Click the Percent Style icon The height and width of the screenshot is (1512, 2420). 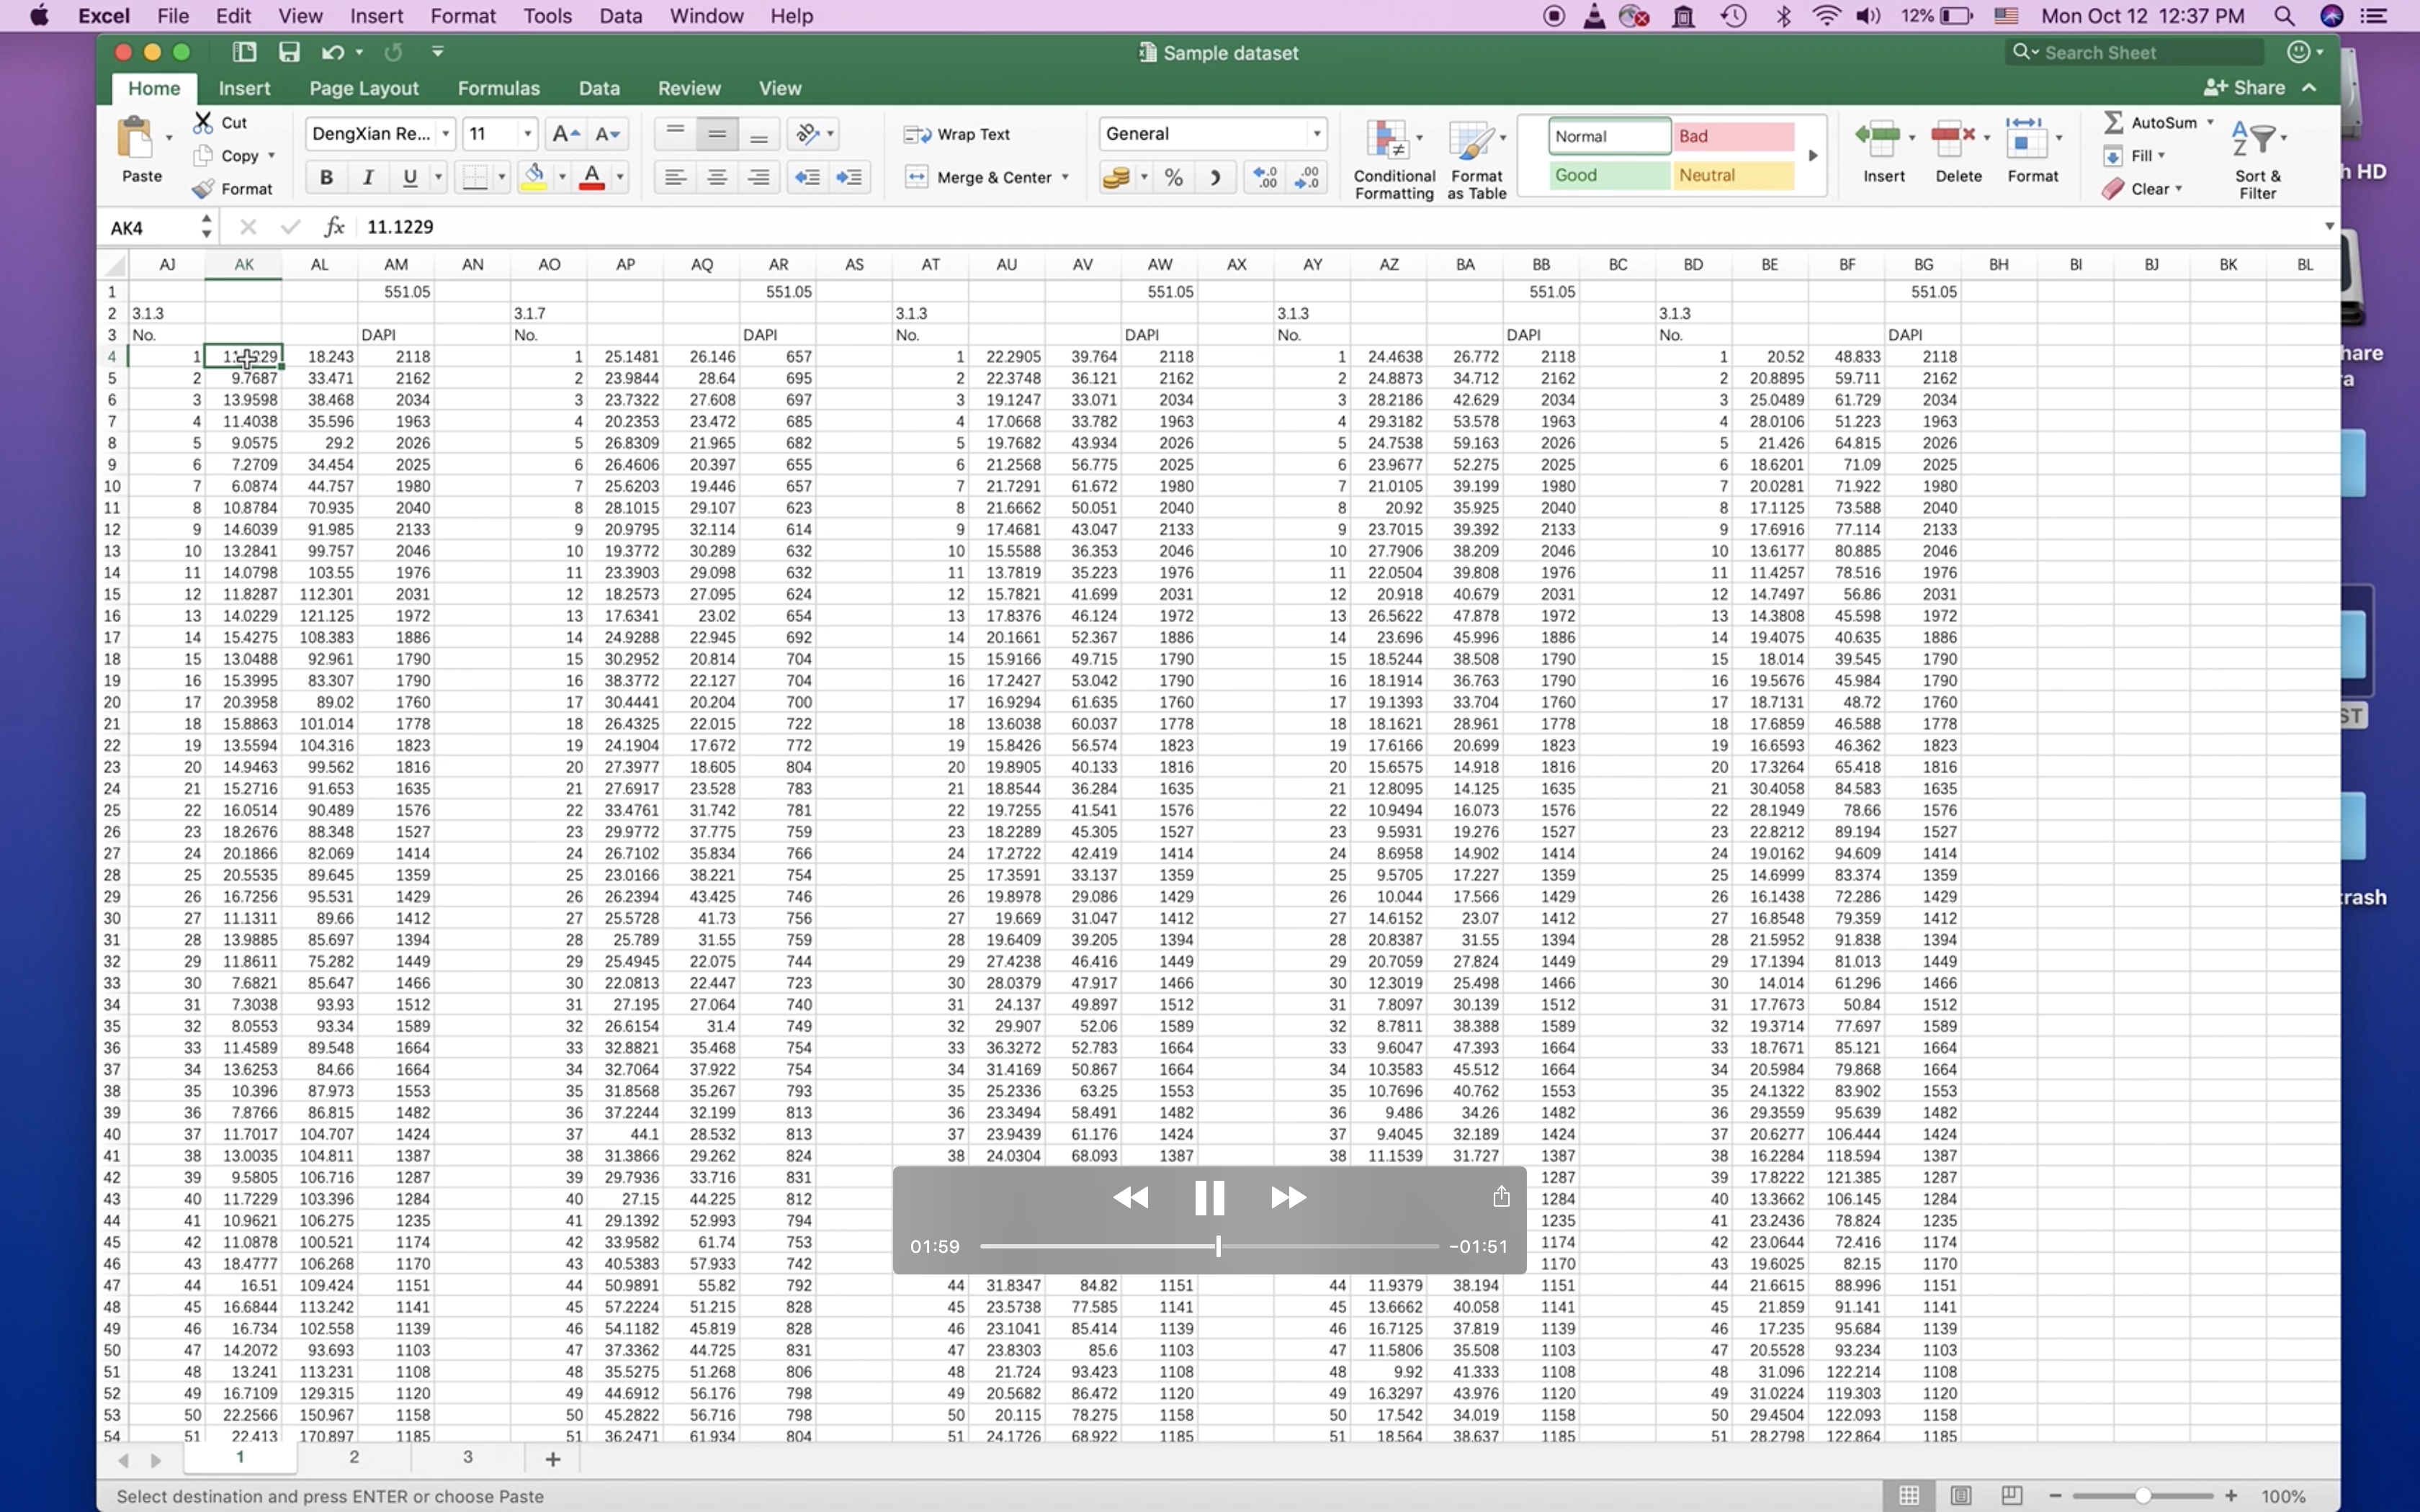coord(1174,177)
